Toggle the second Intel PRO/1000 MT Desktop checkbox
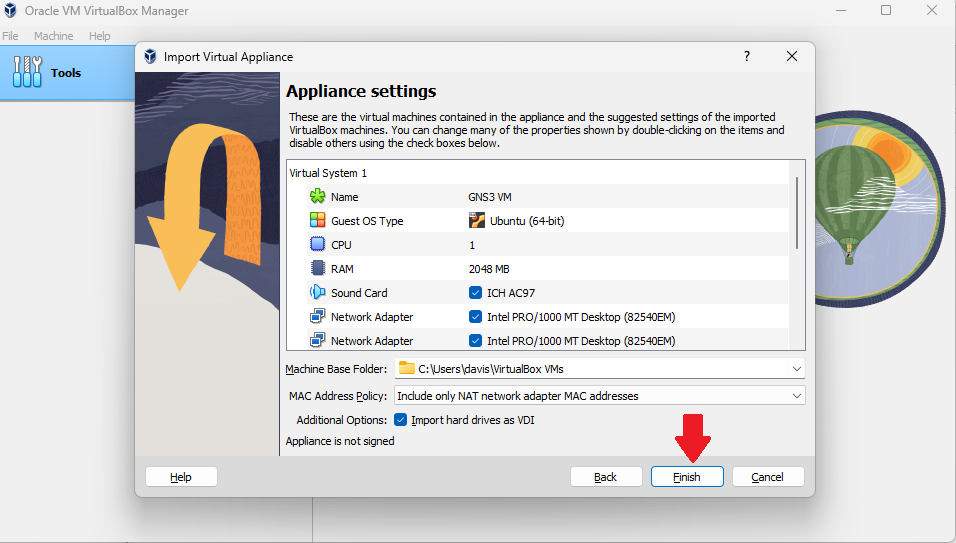The image size is (956, 543). tap(476, 341)
